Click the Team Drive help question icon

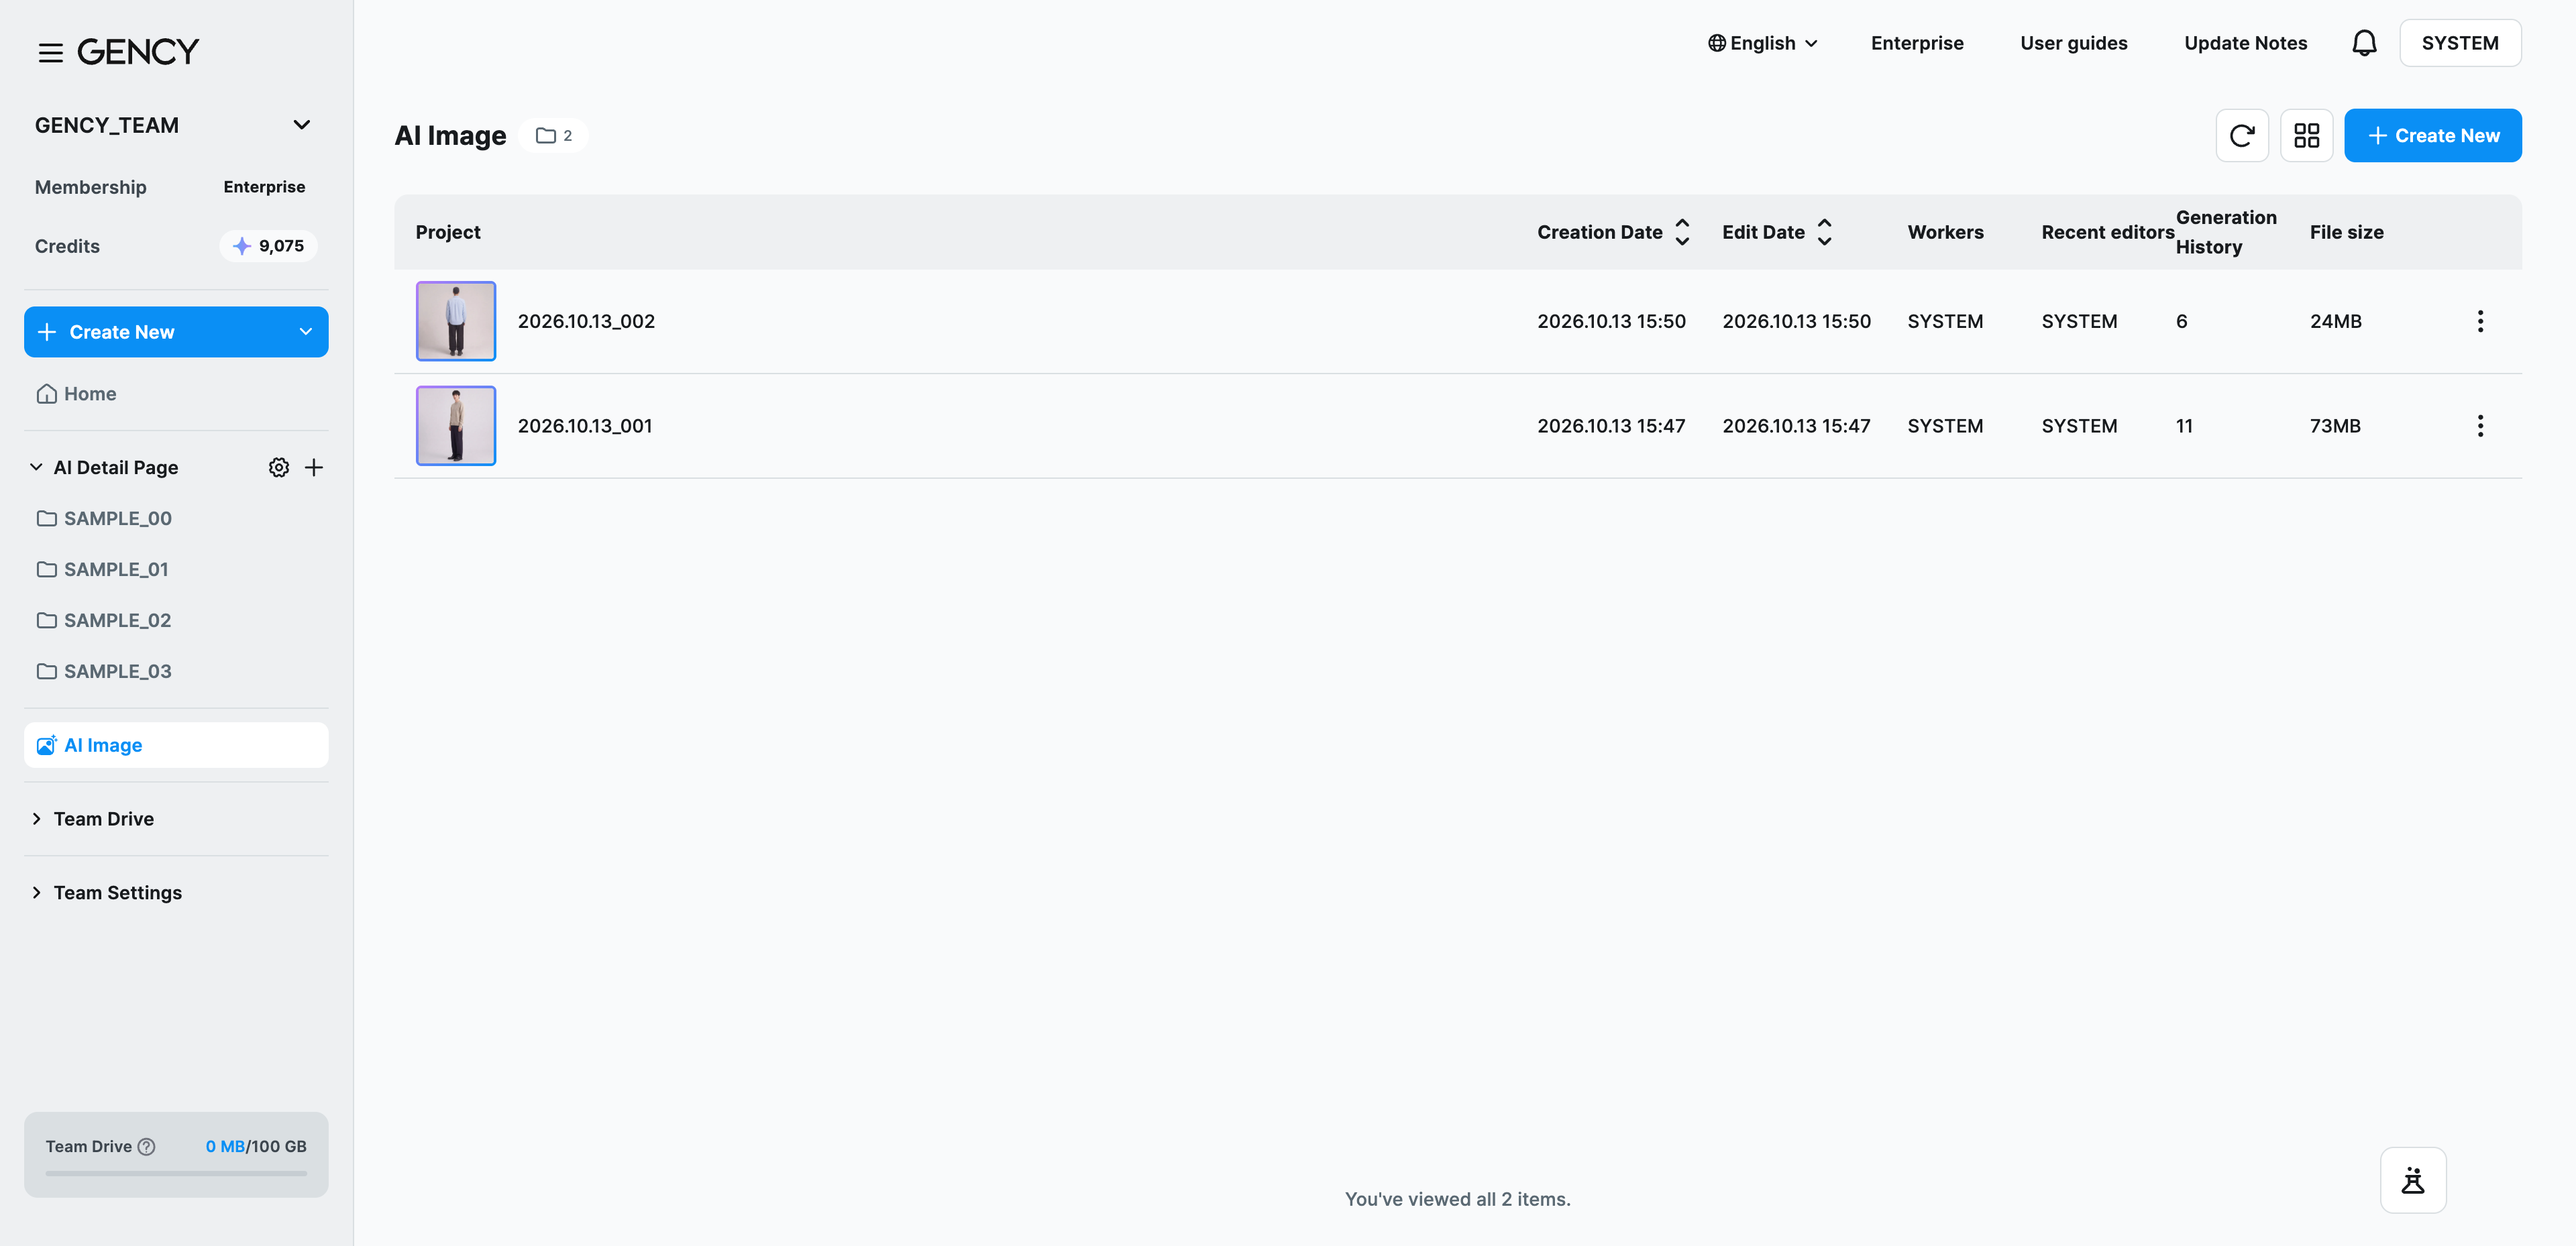tap(146, 1146)
